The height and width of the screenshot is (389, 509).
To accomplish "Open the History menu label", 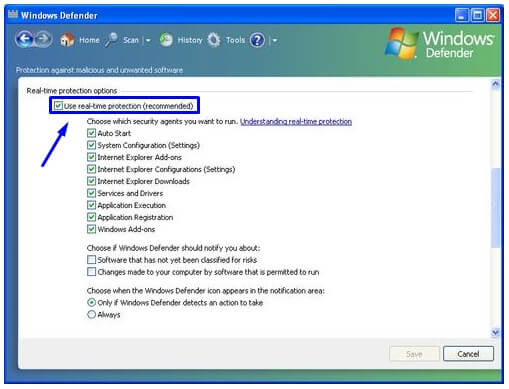I will pyautogui.click(x=190, y=40).
